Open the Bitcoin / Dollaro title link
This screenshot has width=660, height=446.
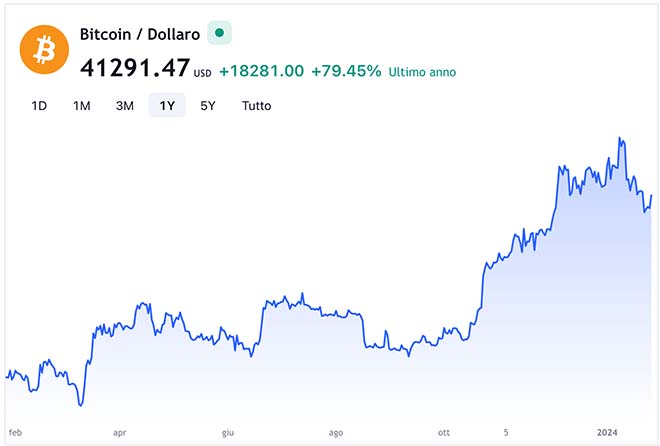(140, 34)
